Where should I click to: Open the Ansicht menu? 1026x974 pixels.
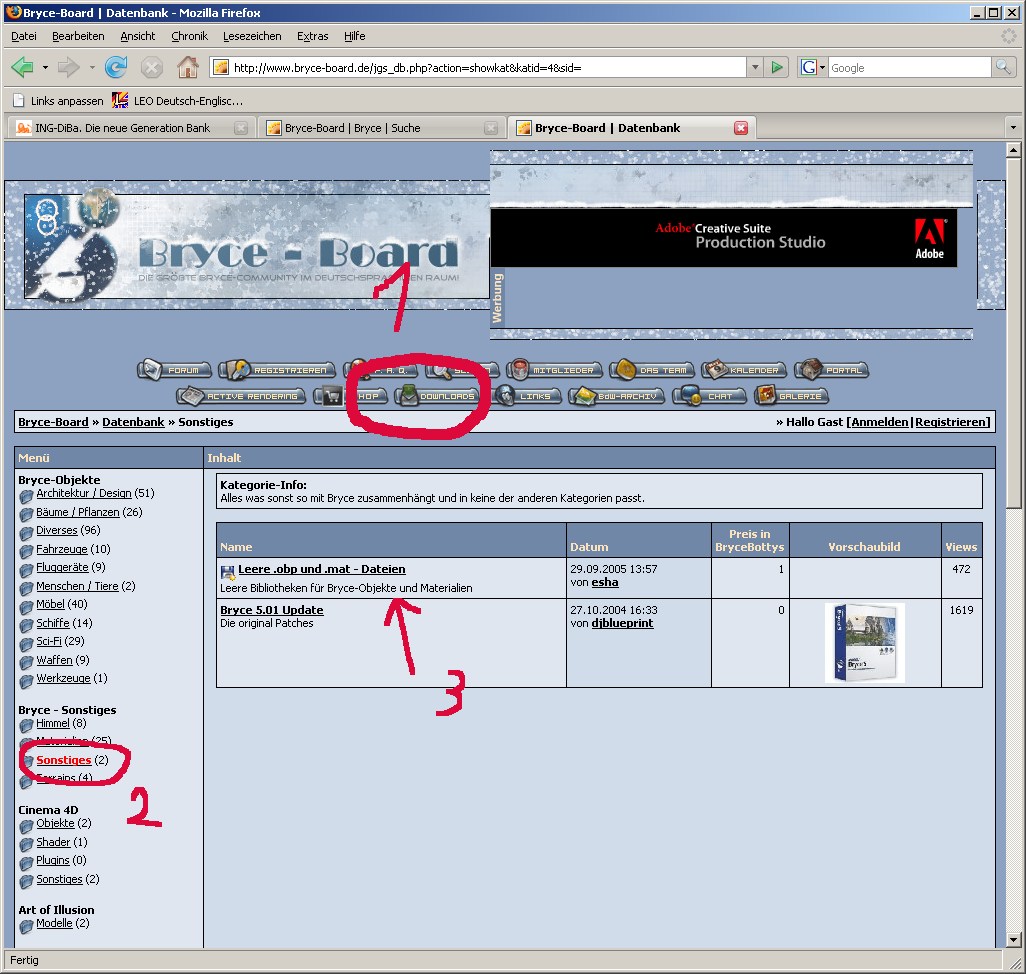point(137,36)
